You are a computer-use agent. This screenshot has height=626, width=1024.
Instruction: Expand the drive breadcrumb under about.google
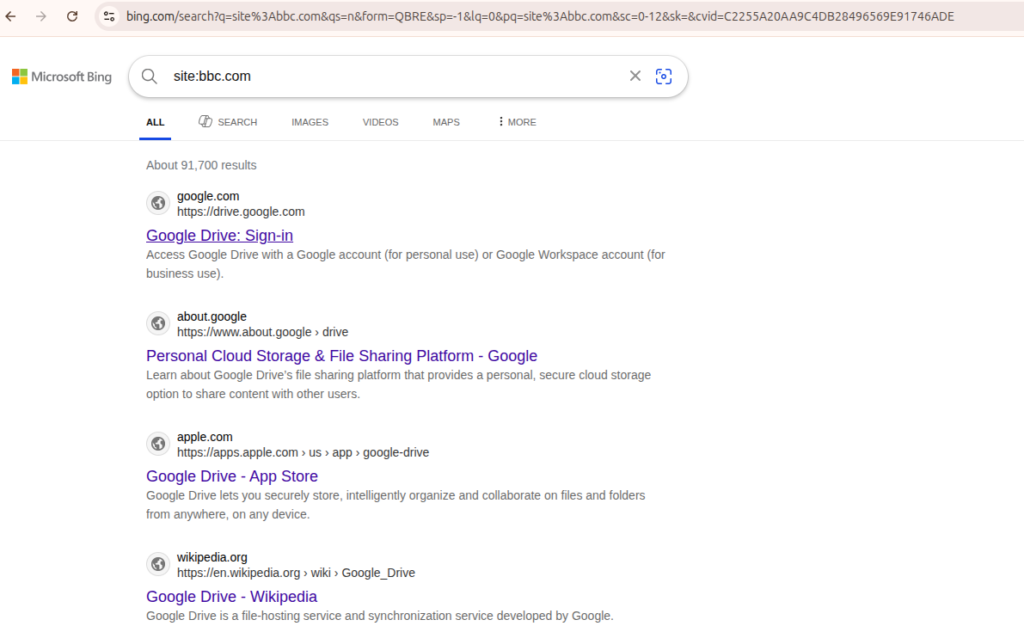[x=335, y=331]
